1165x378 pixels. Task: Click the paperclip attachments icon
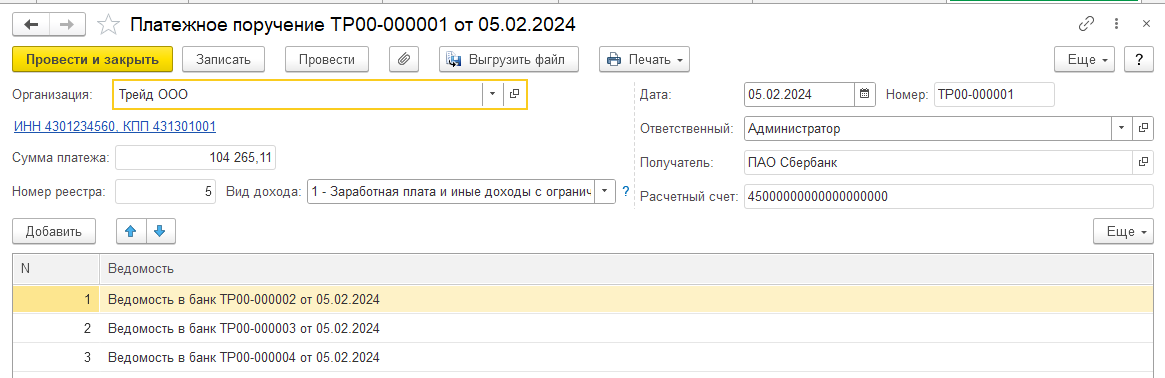404,59
